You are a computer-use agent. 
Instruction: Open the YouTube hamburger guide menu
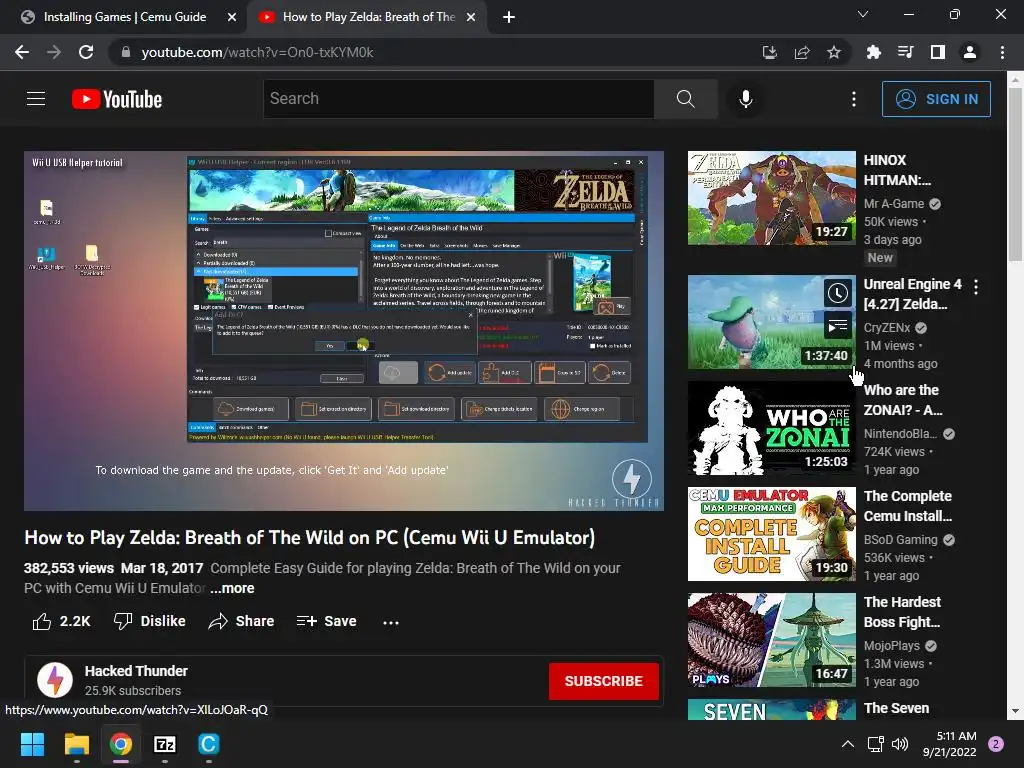36,99
